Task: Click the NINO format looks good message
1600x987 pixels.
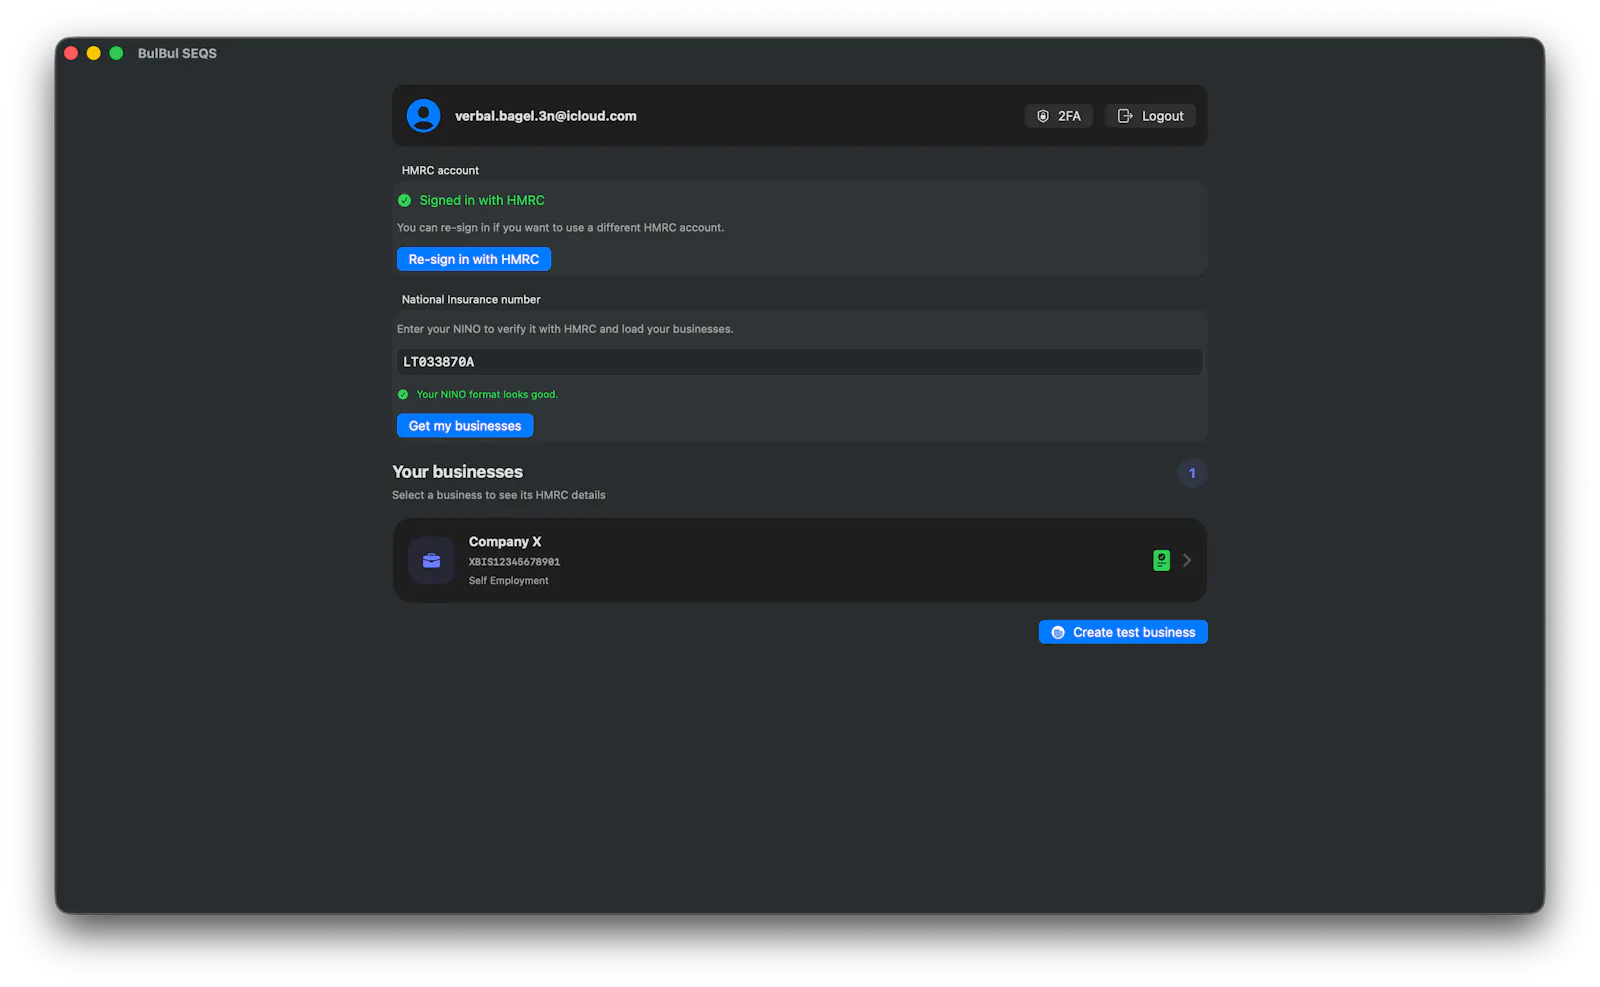Action: pos(487,394)
